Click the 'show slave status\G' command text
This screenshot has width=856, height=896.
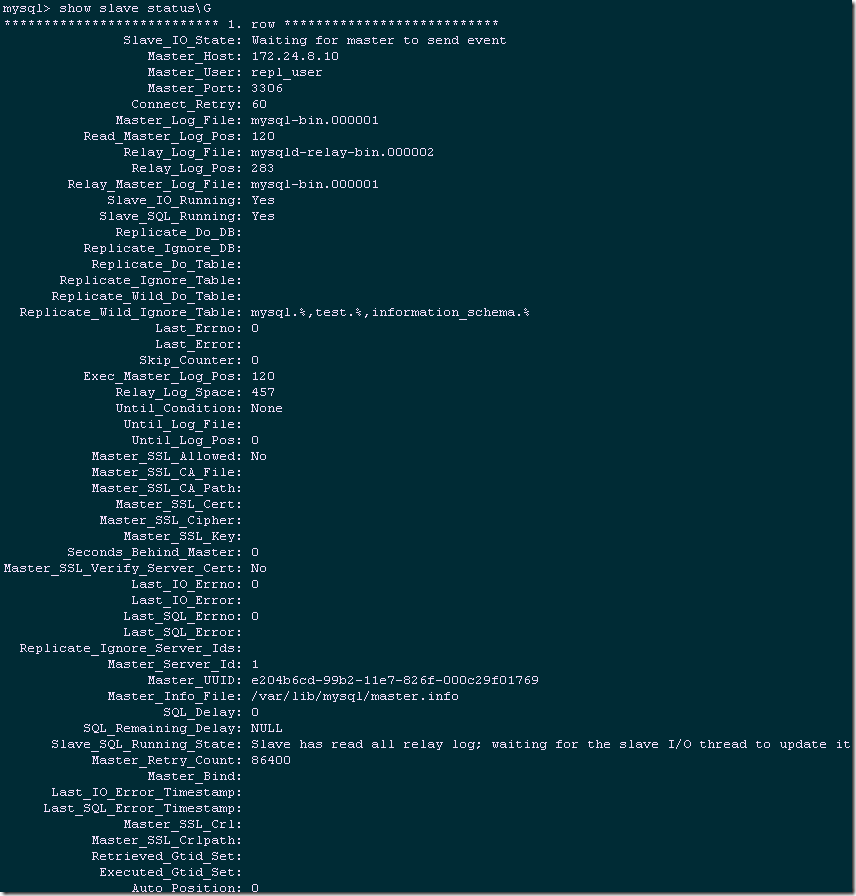pos(121,8)
